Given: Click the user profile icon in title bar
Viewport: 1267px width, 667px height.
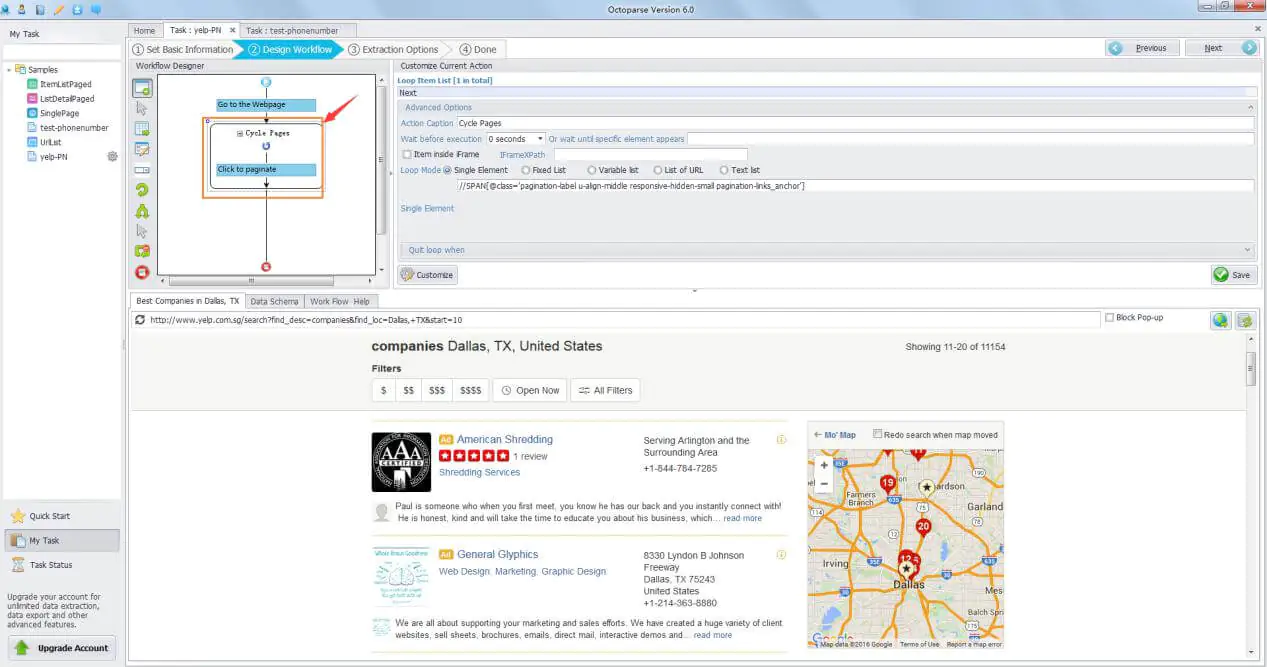Looking at the screenshot, I should (21, 9).
